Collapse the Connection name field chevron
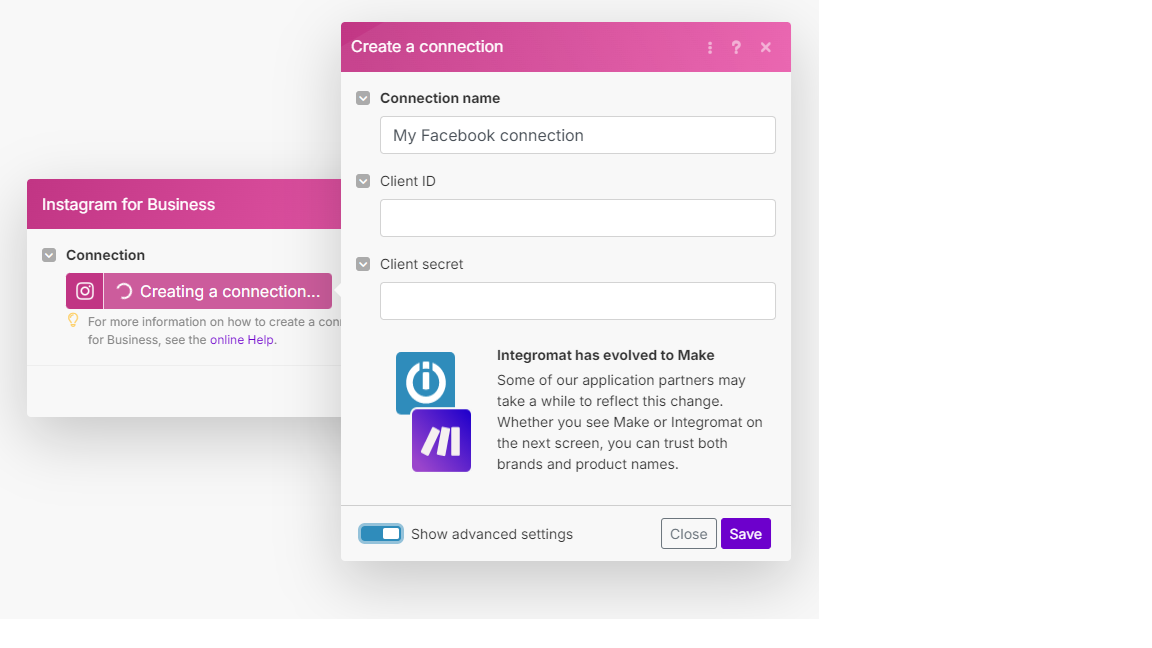Image resolution: width=1152 pixels, height=648 pixels. click(363, 98)
